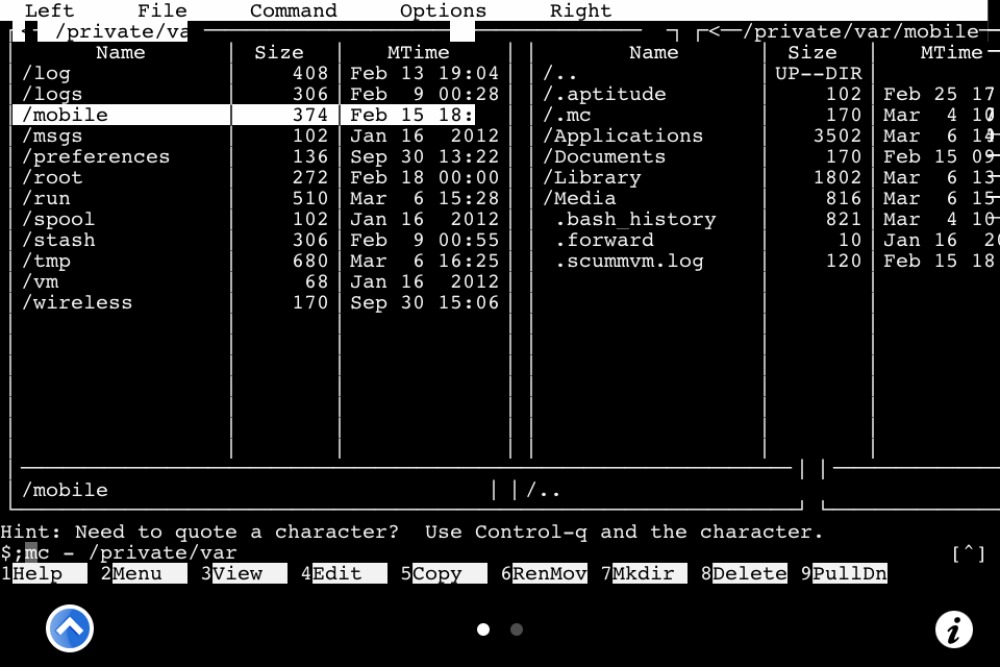Open the Right panel menu

tap(580, 11)
